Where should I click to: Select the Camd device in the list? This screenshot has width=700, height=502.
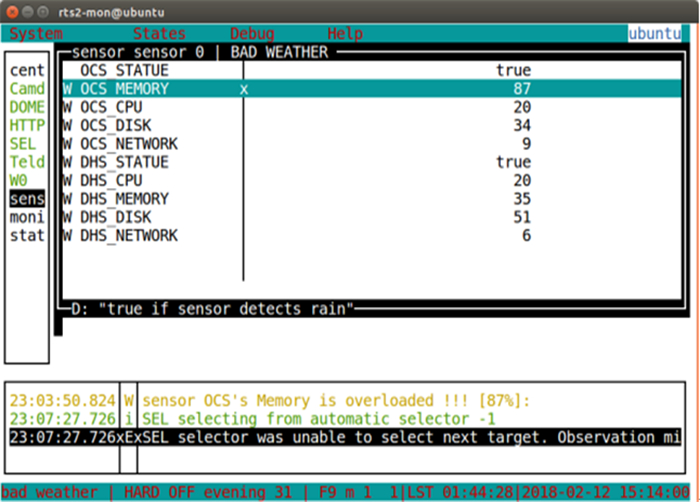tap(27, 89)
